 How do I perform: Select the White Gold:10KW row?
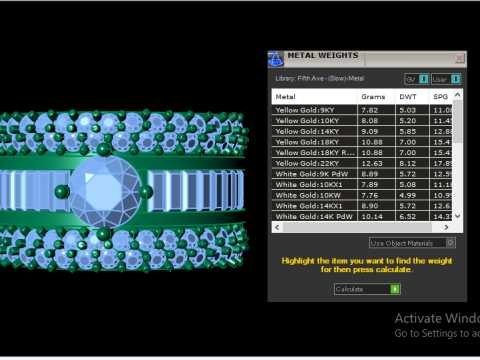[x=362, y=195]
